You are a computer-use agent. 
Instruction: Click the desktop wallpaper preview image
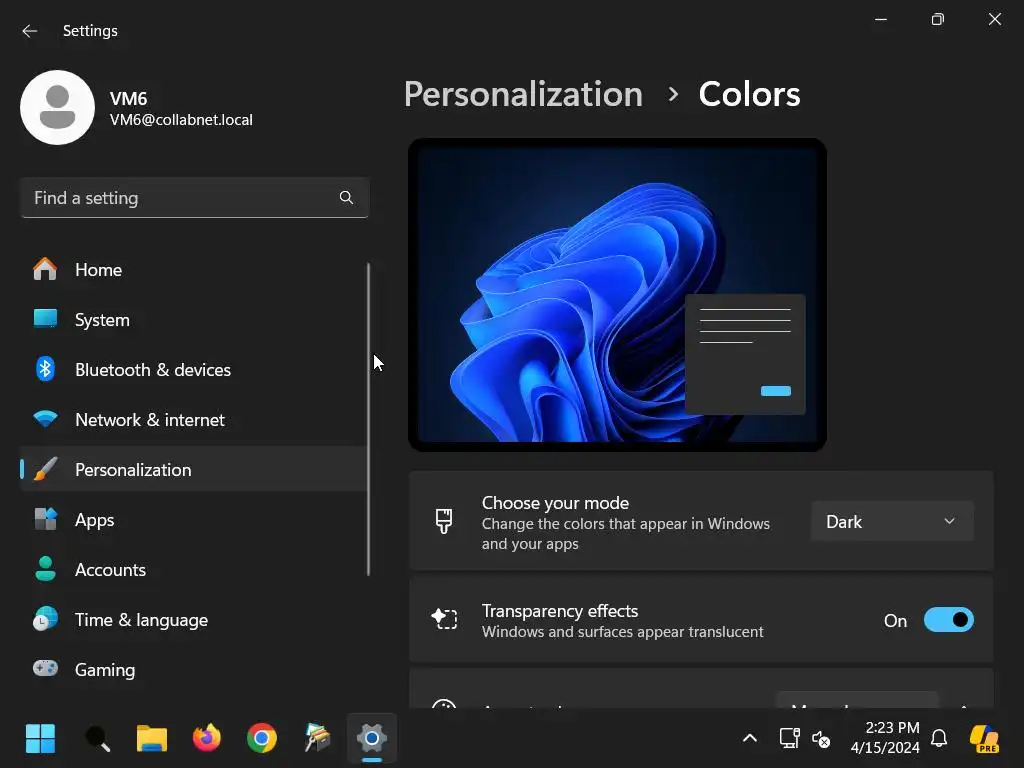[x=617, y=295]
